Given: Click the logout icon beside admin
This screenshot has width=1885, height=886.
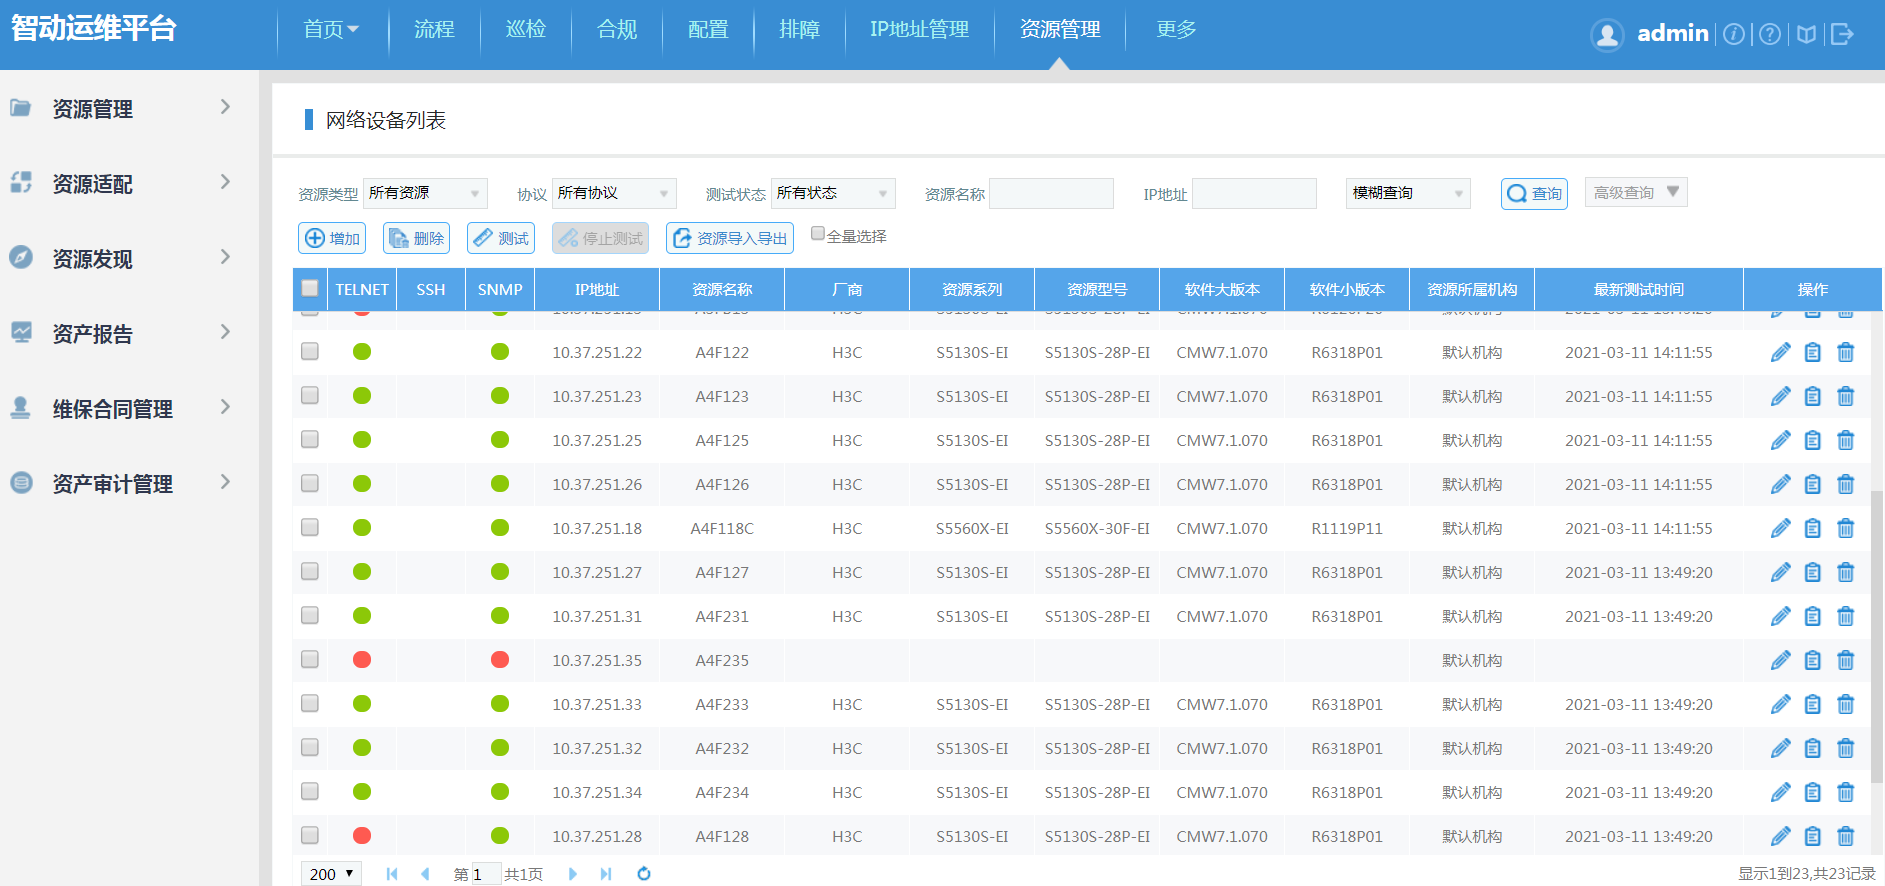Looking at the screenshot, I should click(x=1842, y=34).
